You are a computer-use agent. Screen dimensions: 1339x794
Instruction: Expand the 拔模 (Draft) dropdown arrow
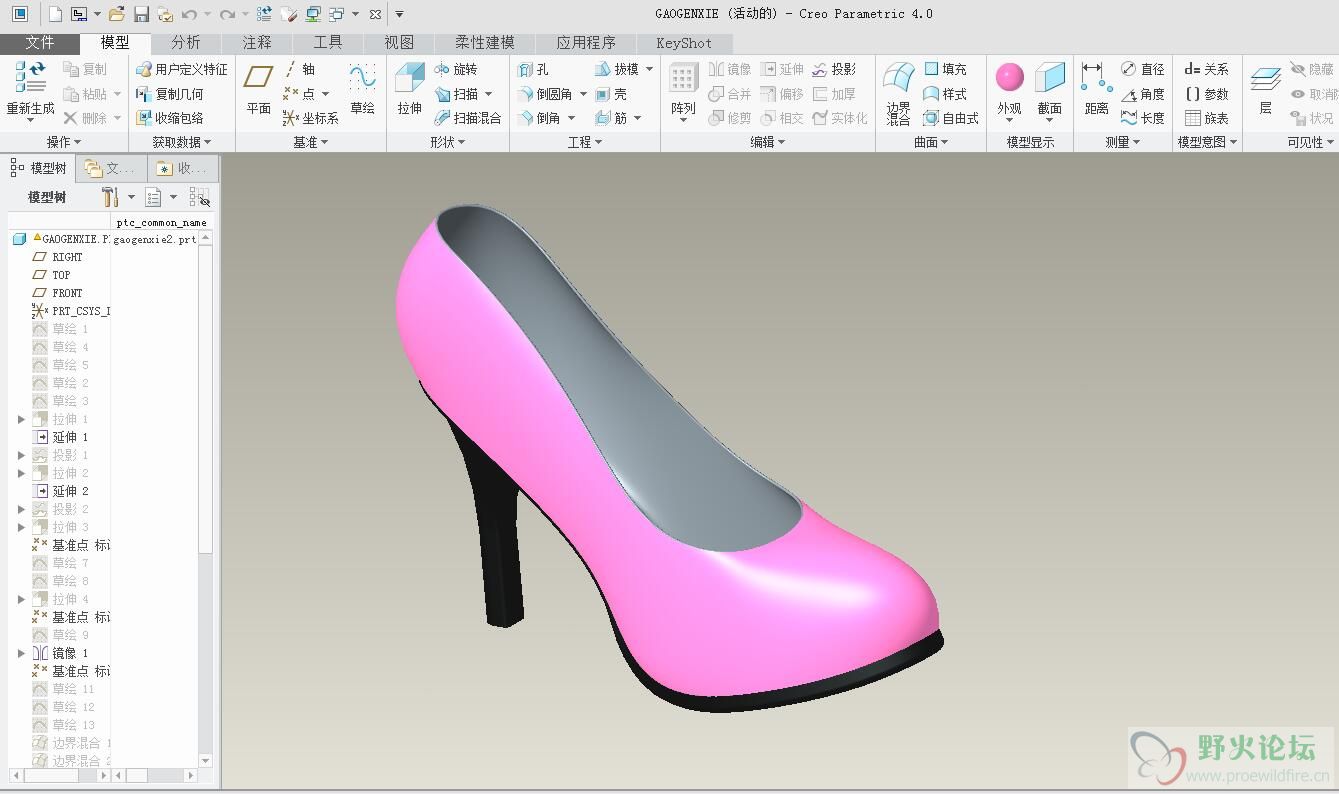648,69
